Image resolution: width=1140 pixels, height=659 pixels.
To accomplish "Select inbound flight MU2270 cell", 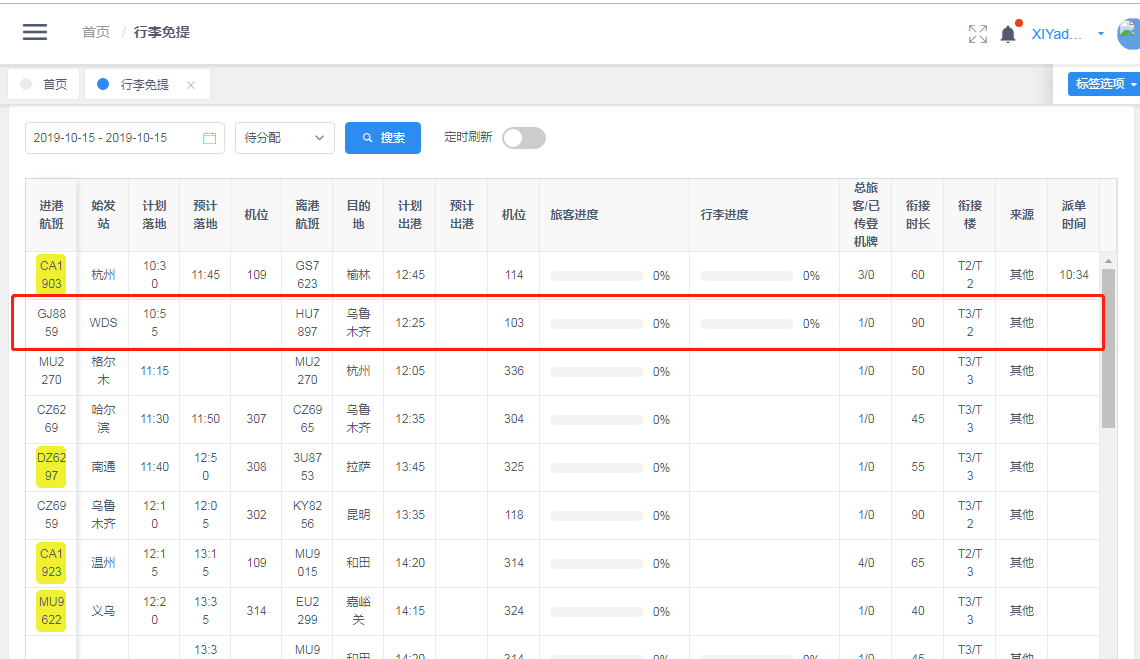I will coord(51,371).
